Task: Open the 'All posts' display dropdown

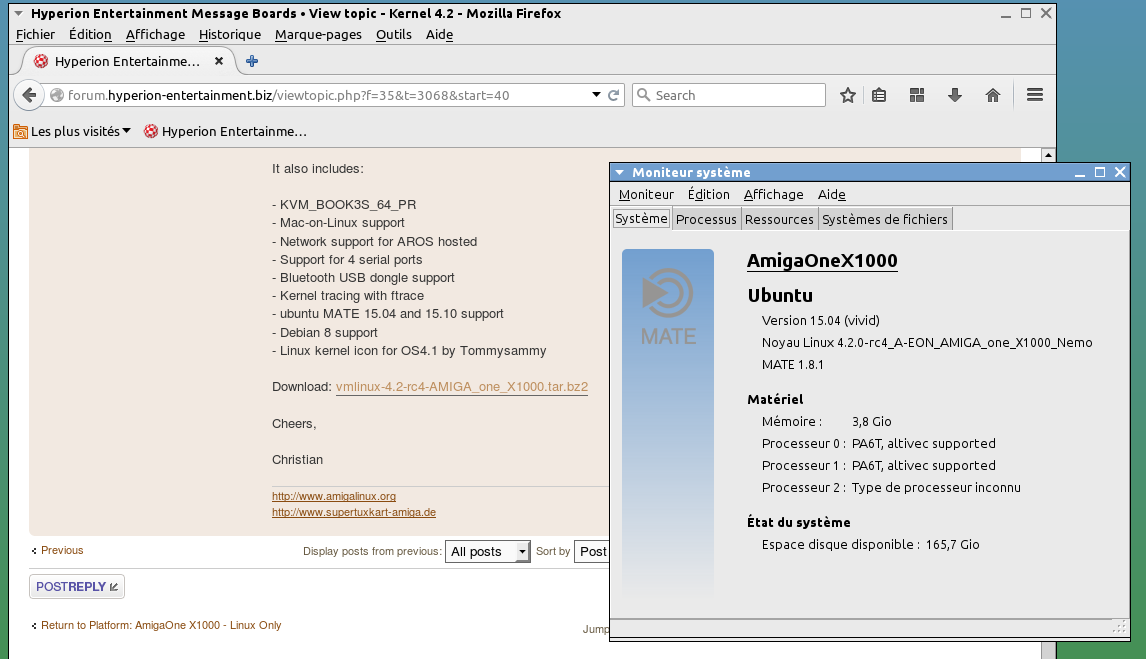Action: pos(488,551)
